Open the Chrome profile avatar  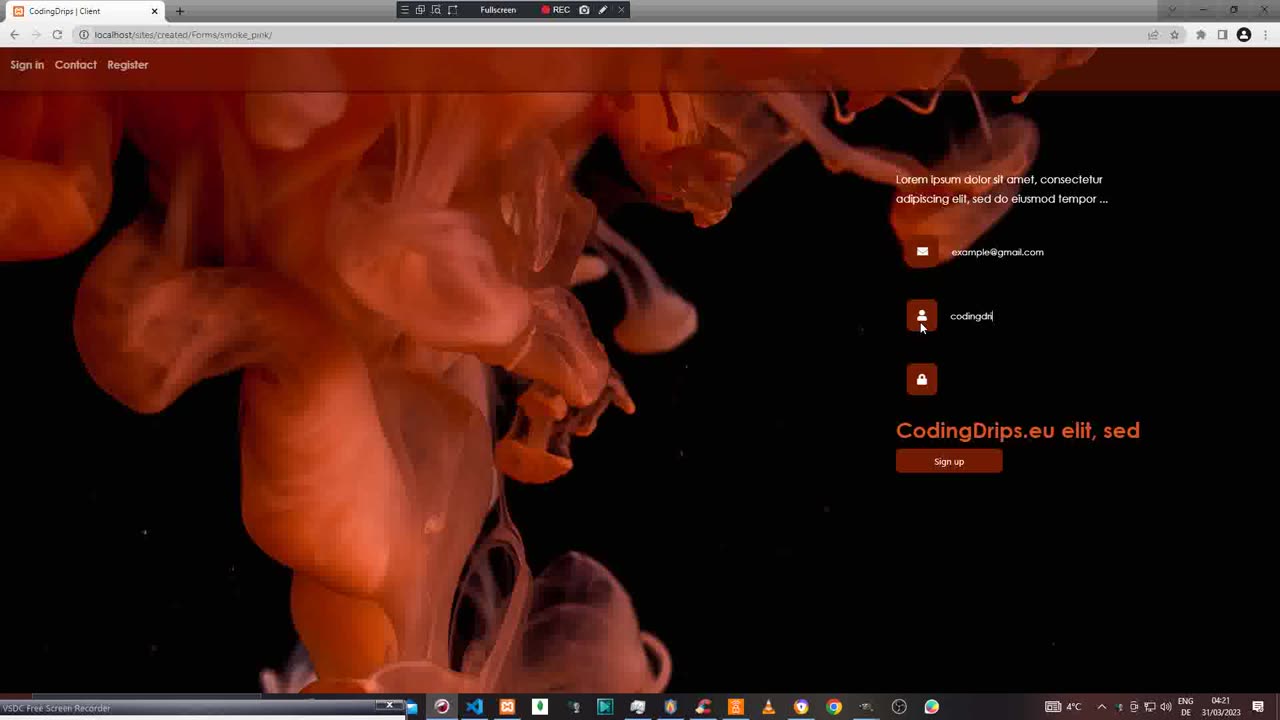tap(1244, 35)
